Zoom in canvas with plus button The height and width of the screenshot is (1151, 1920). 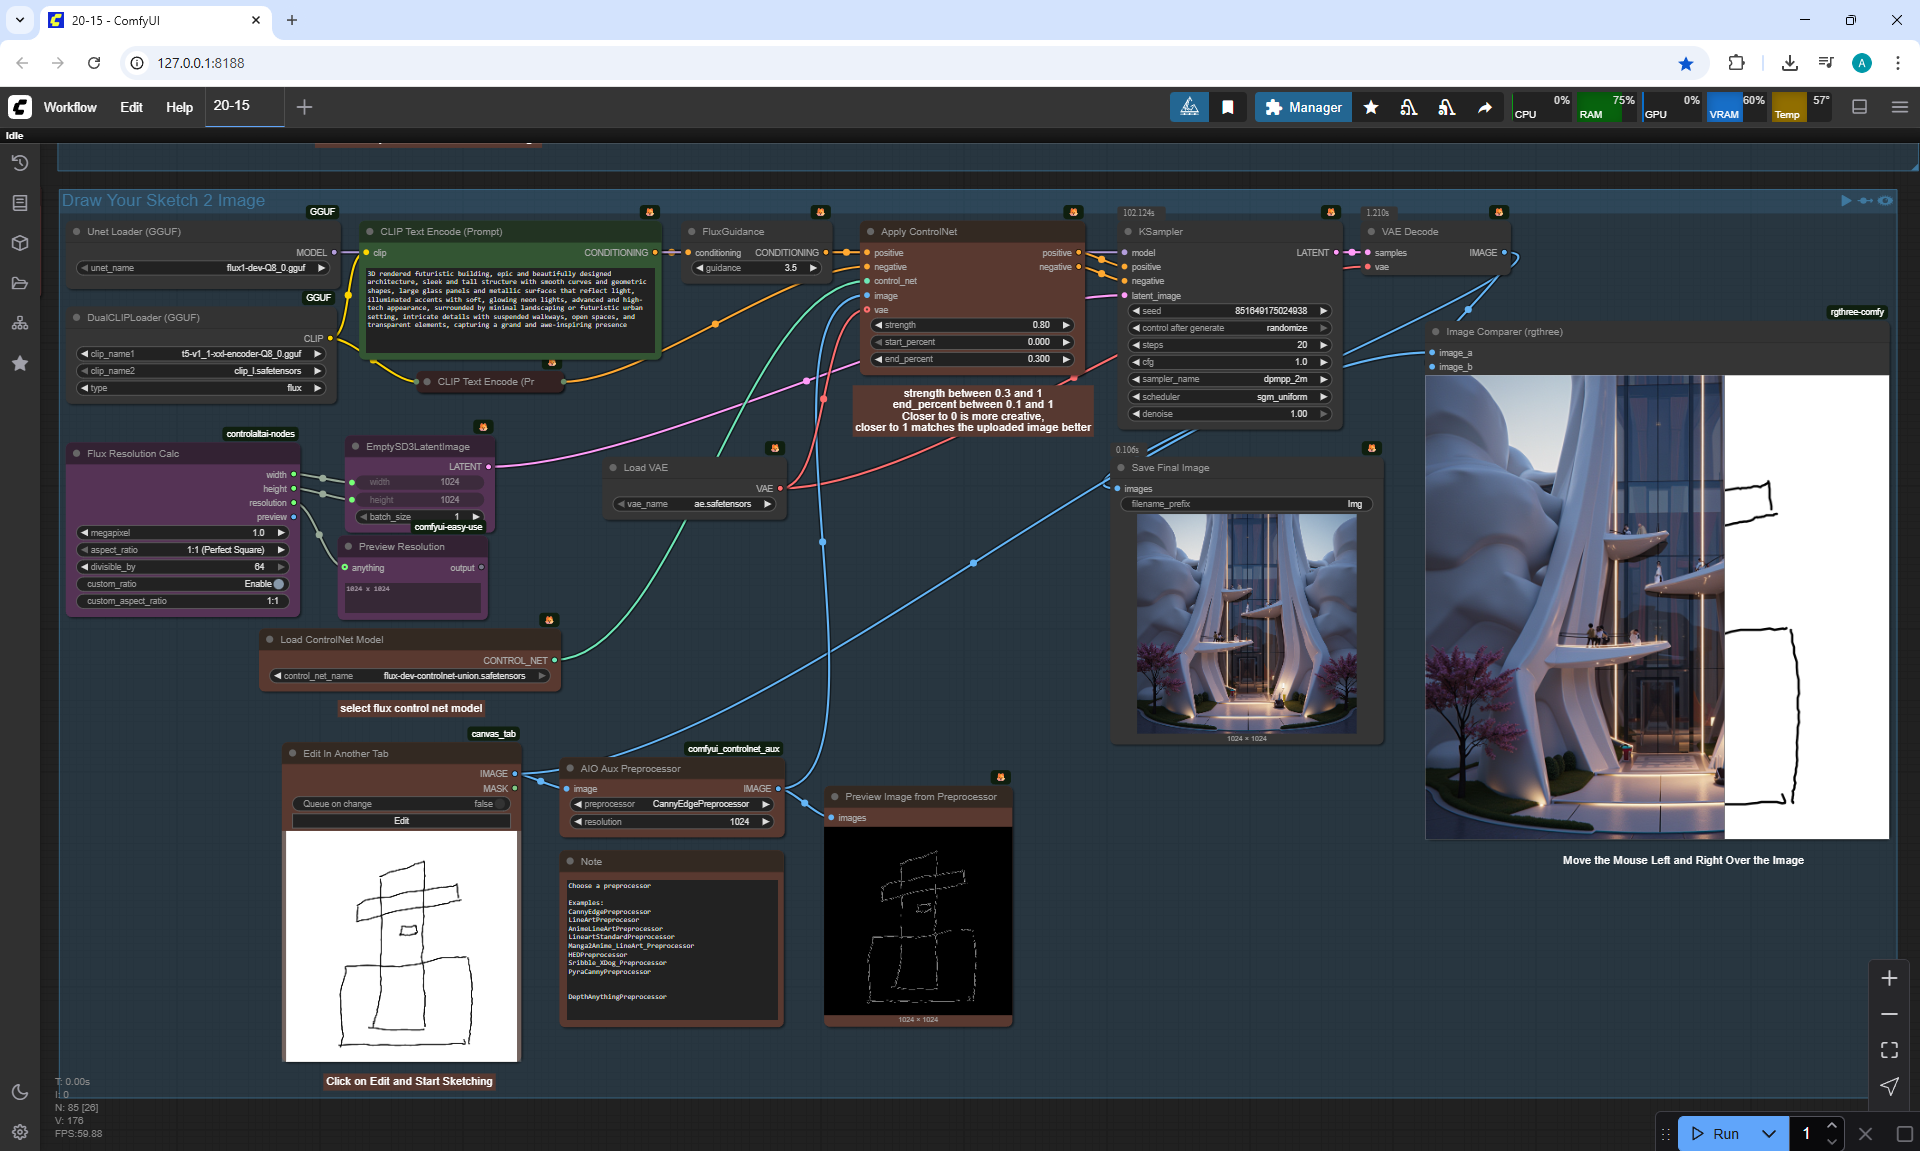[1889, 978]
